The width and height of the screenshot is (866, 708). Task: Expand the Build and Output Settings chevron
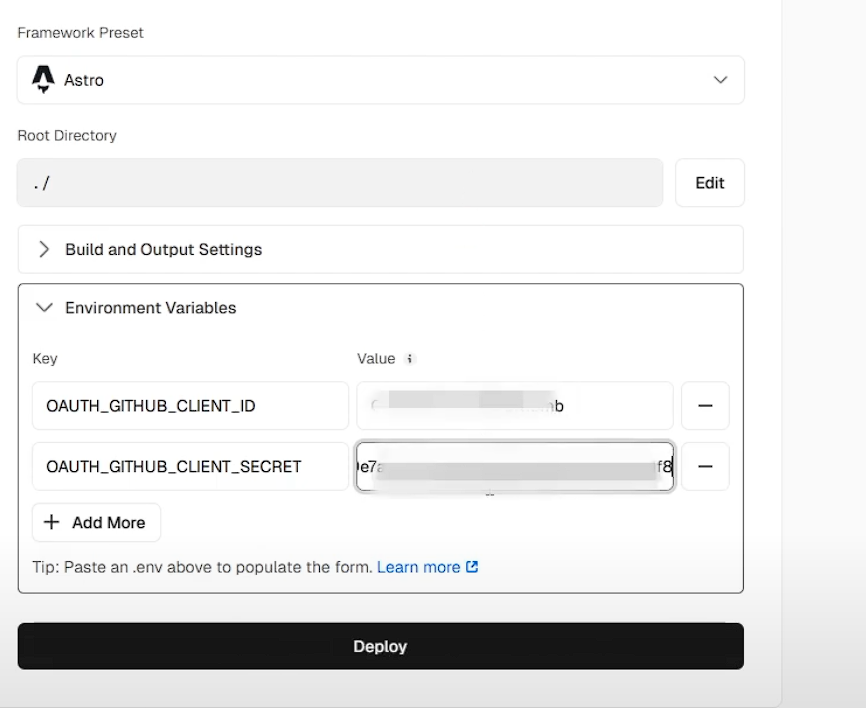point(44,250)
